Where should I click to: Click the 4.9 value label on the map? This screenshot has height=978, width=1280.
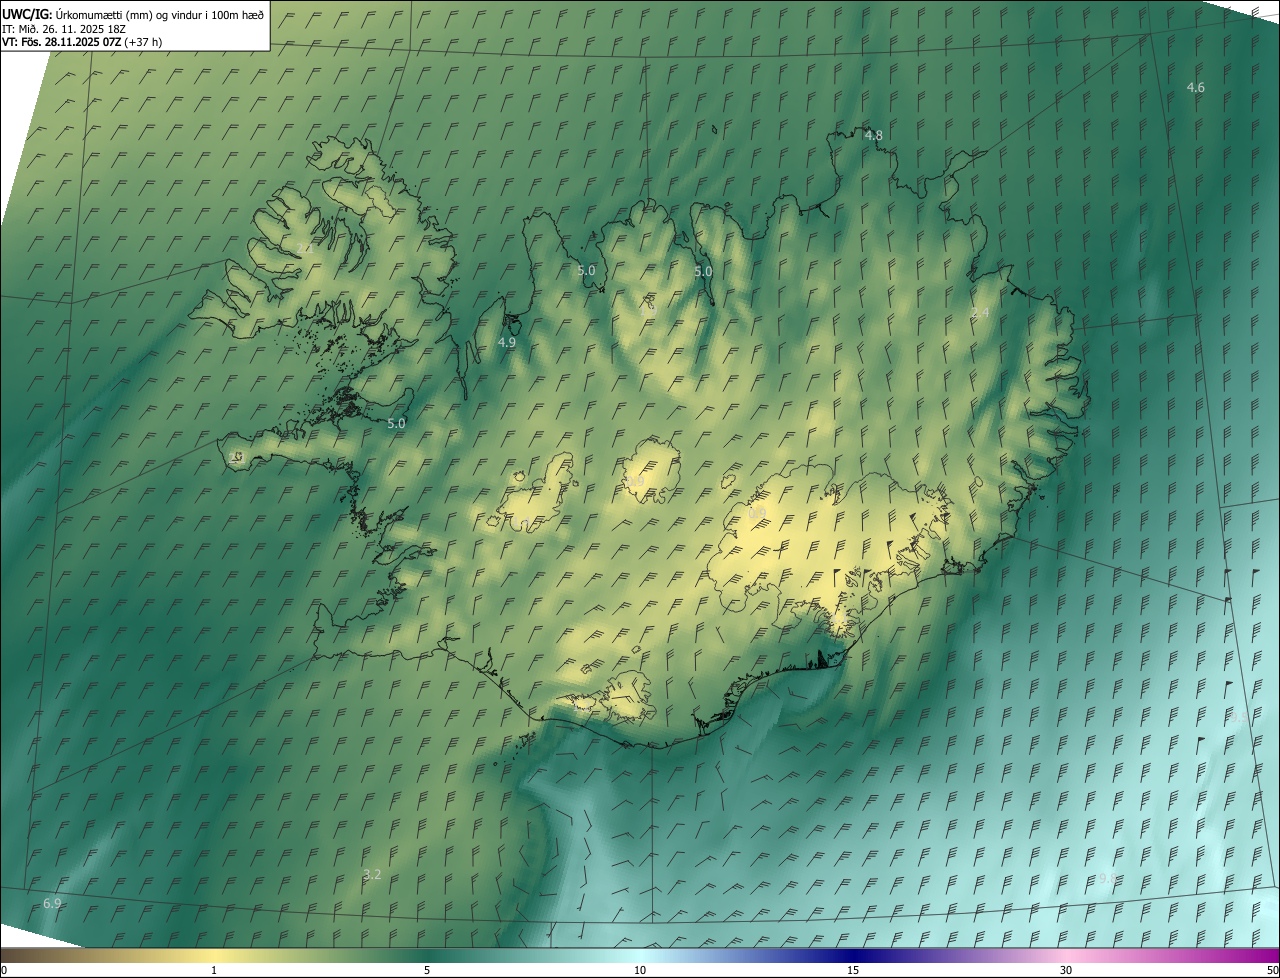click(x=507, y=343)
